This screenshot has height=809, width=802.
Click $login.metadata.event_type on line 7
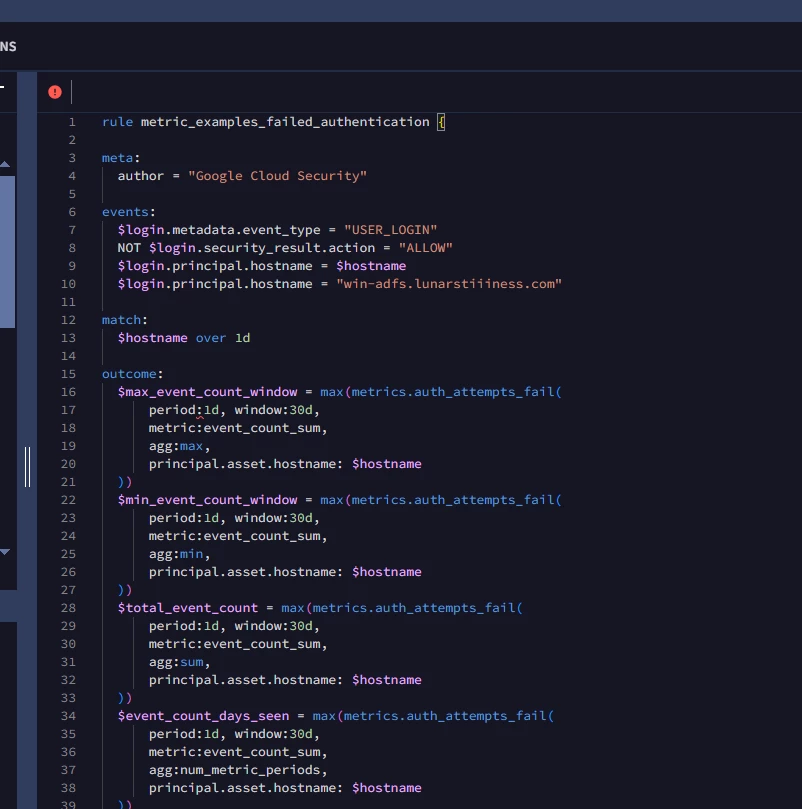[x=218, y=230]
